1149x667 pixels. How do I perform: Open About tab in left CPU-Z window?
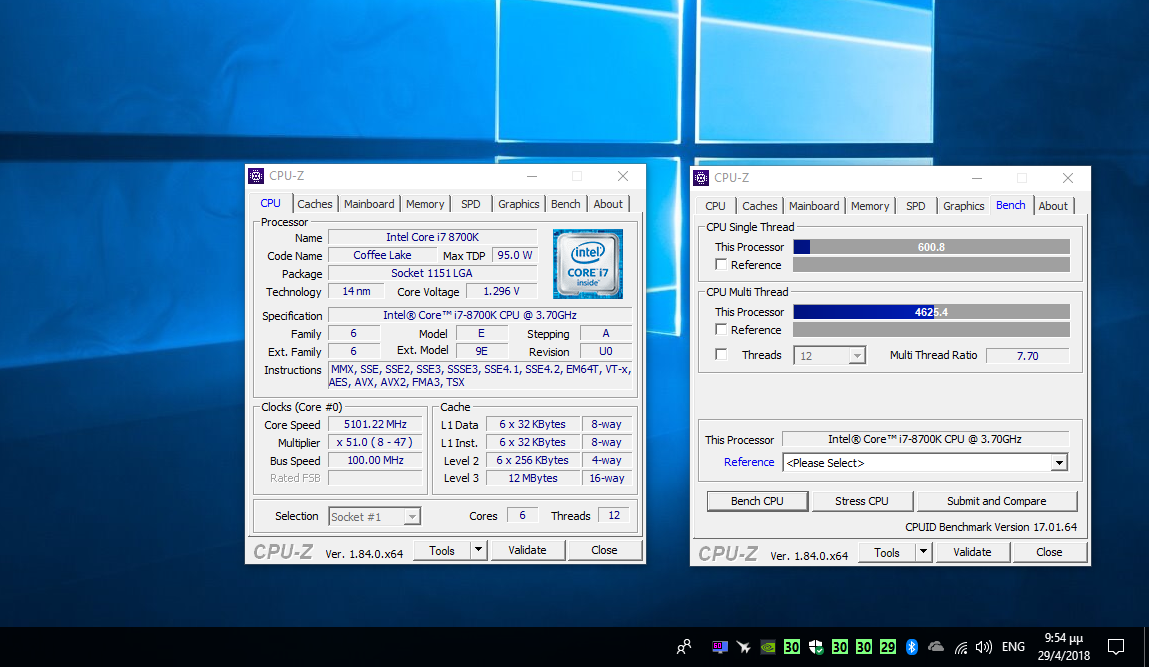tap(607, 204)
